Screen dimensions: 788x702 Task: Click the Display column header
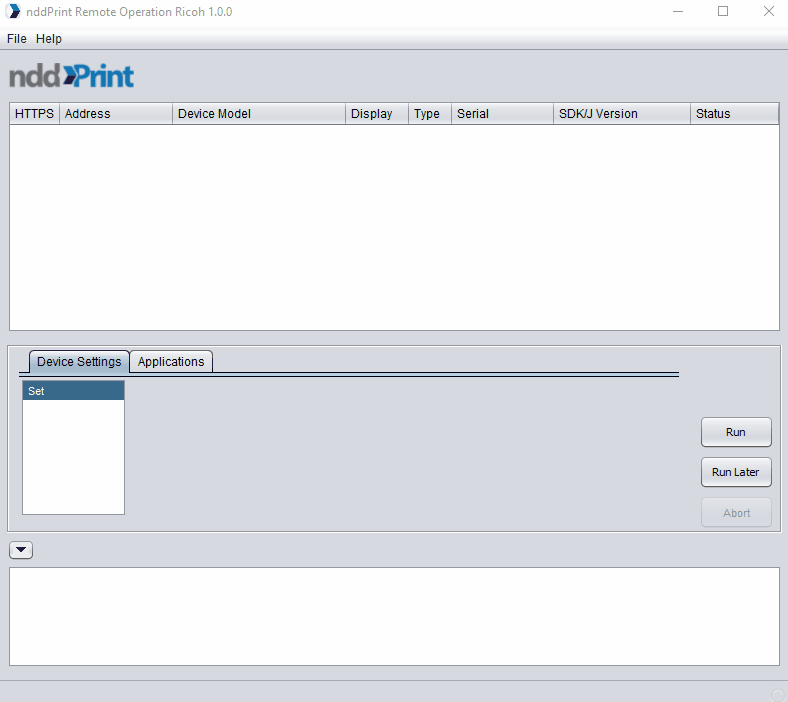click(x=376, y=114)
